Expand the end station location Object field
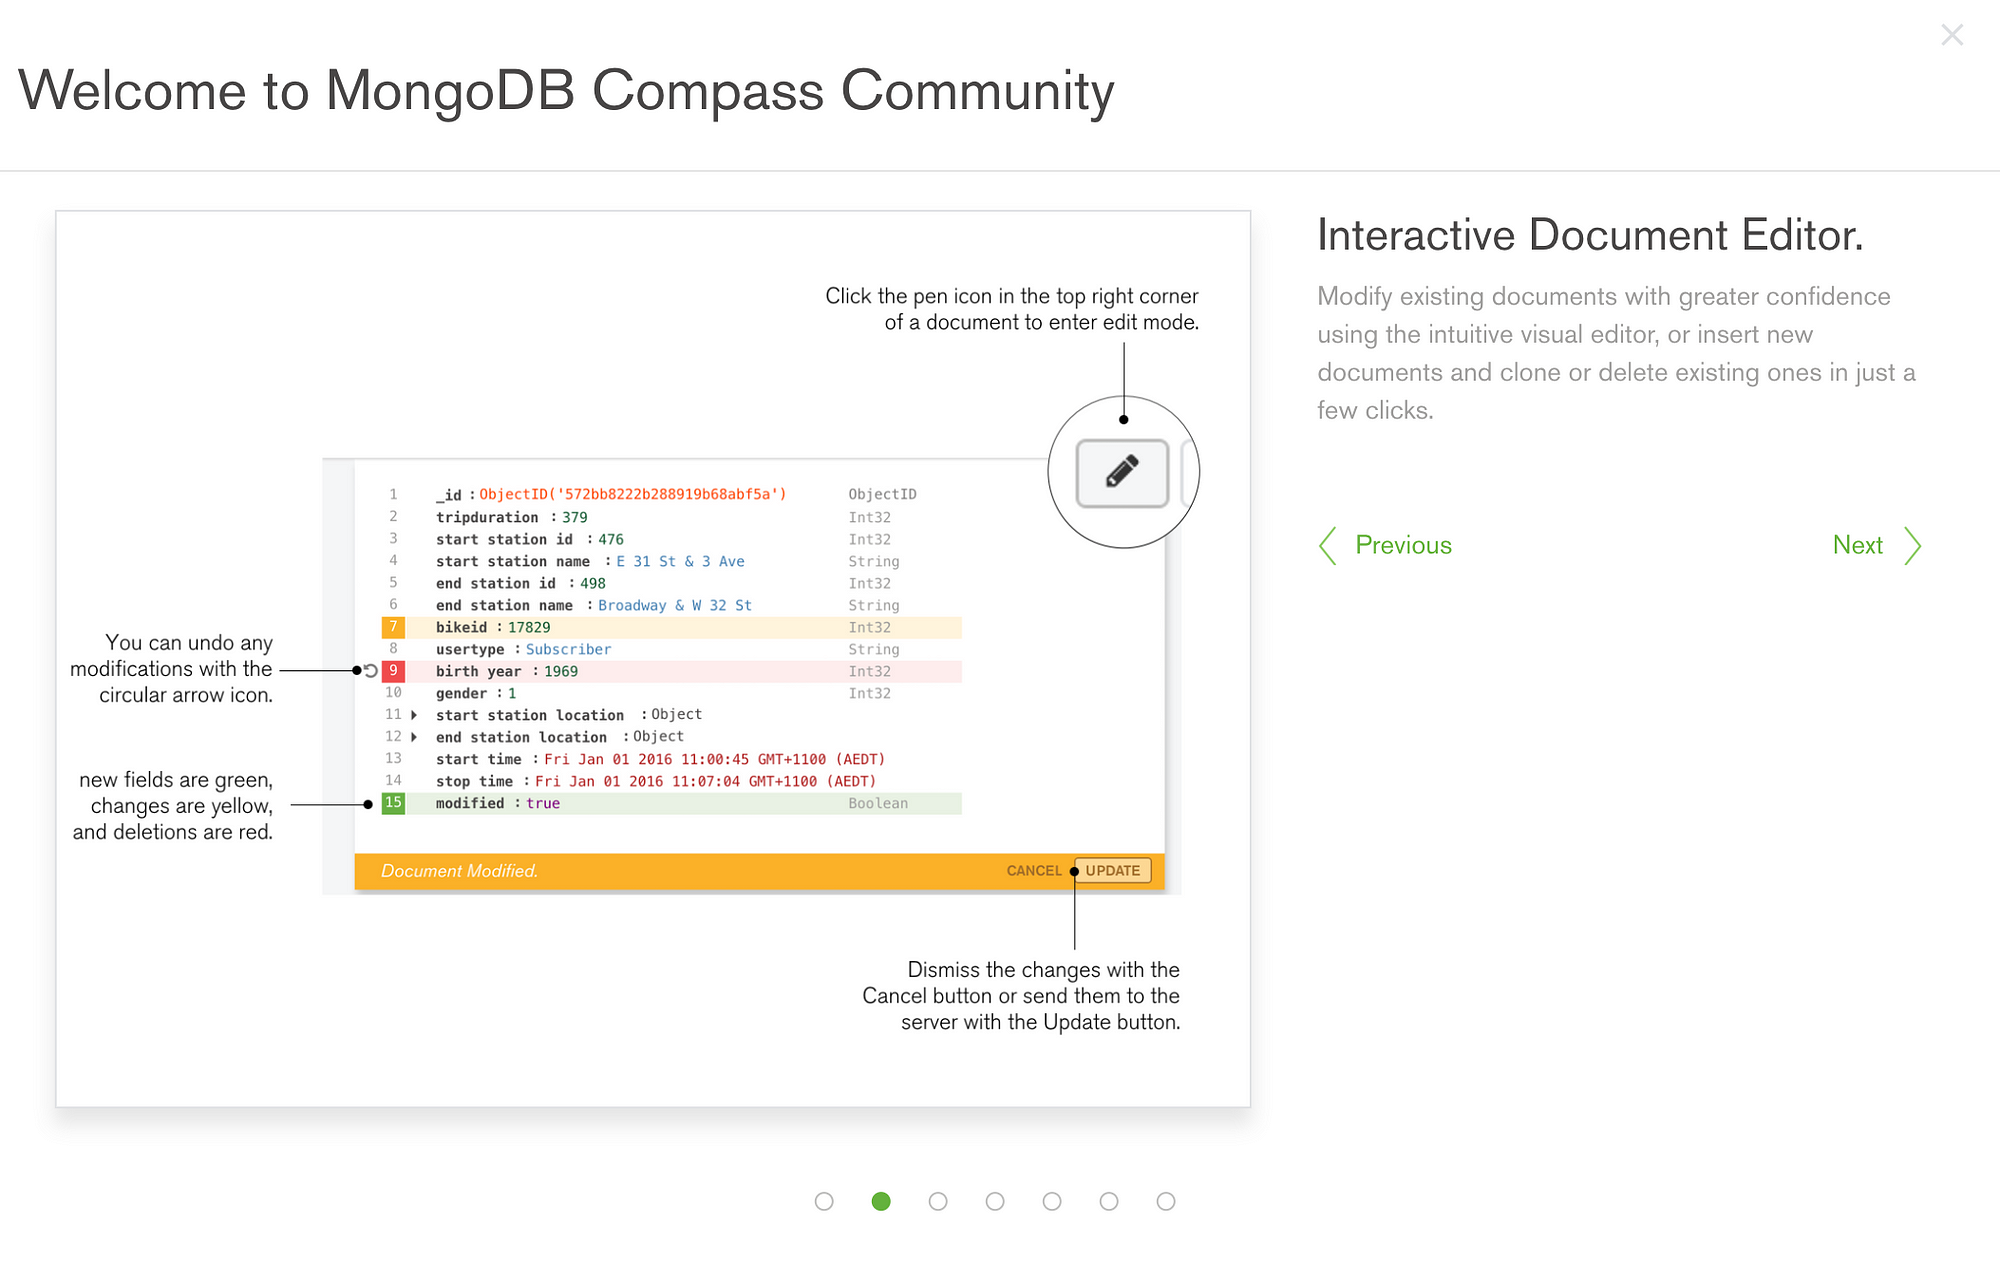The width and height of the screenshot is (2000, 1278). (x=413, y=737)
